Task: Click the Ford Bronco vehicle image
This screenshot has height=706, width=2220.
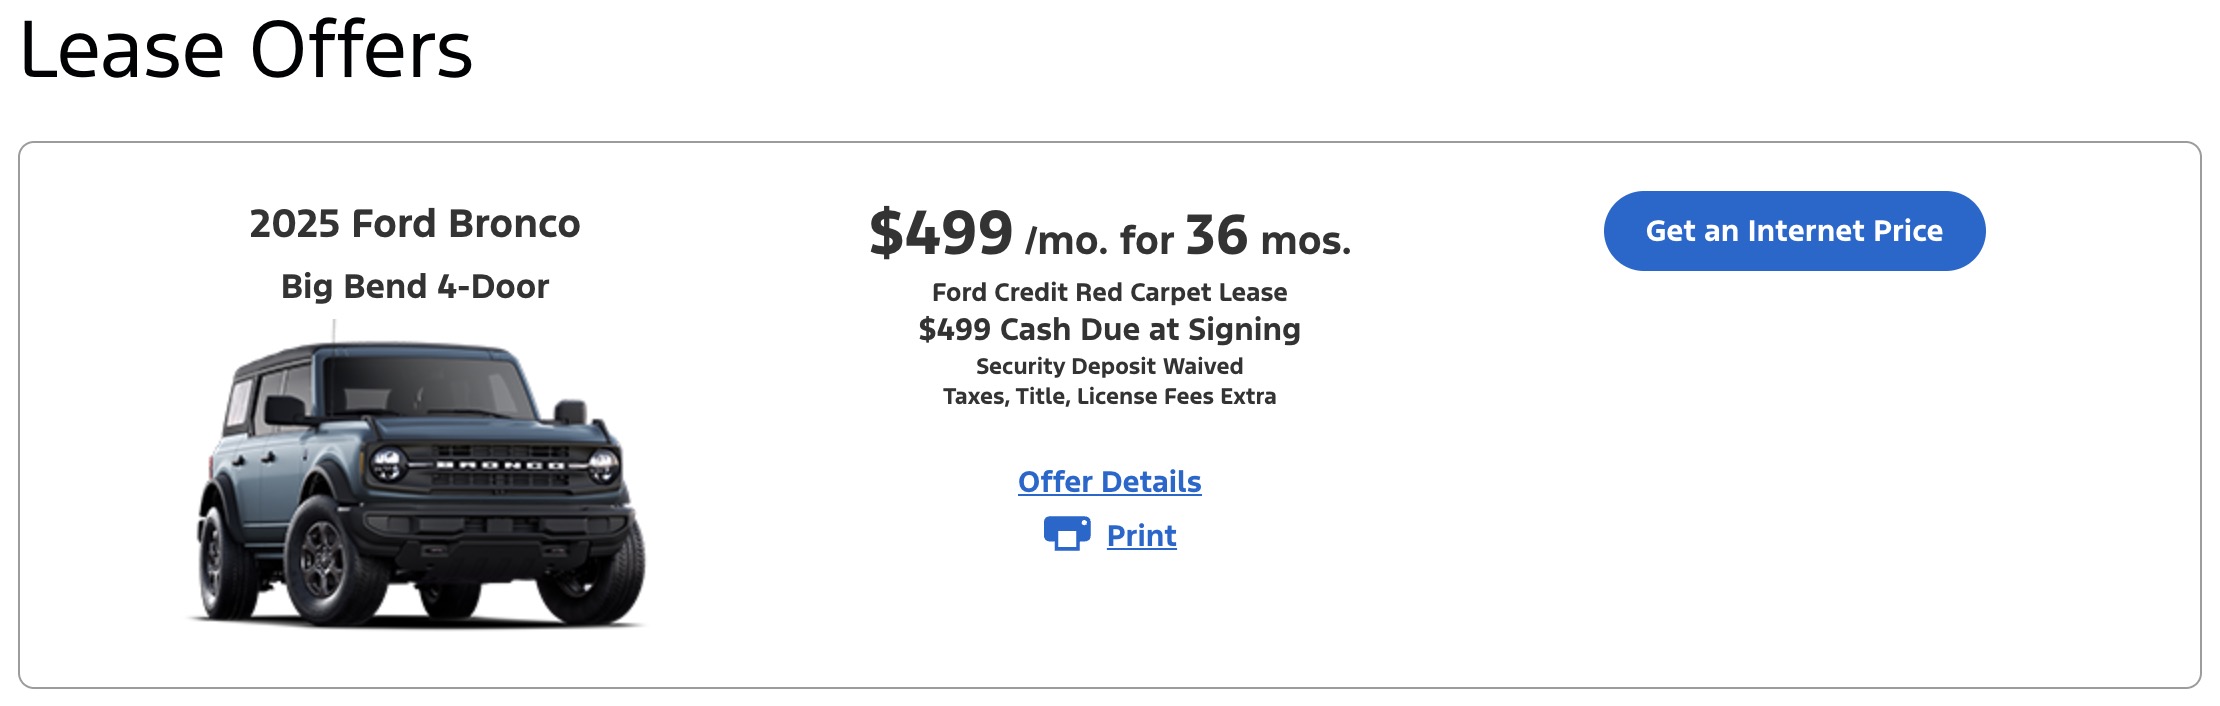Action: pos(415,480)
